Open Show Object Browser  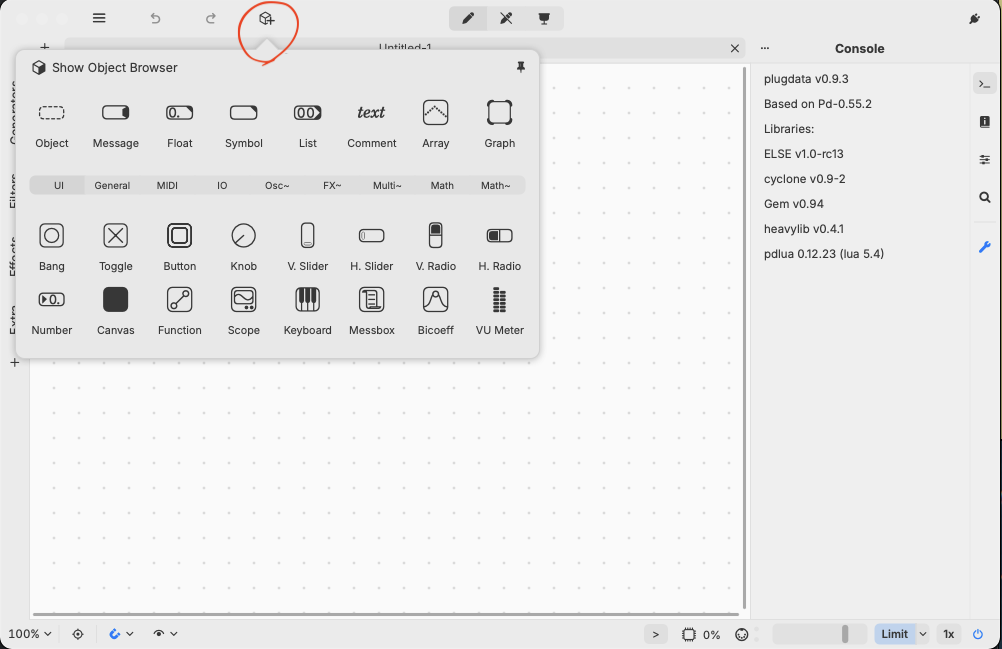(x=105, y=68)
